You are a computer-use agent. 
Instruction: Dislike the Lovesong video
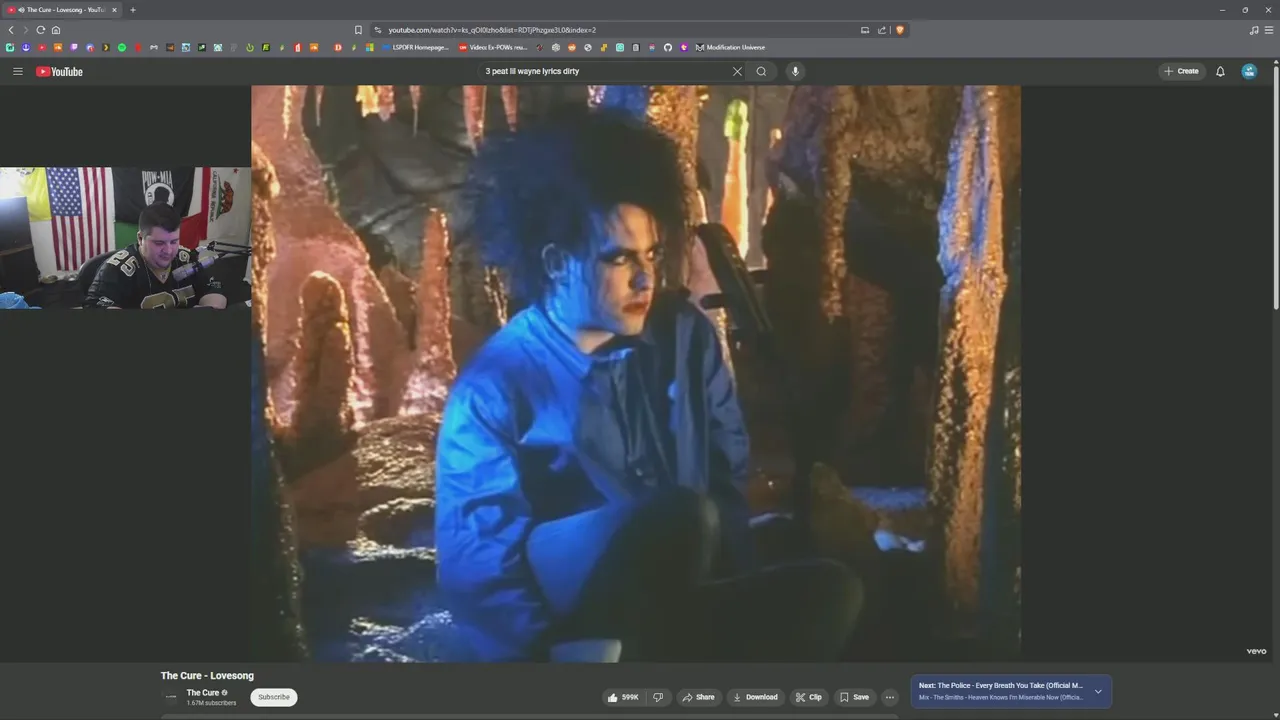(657, 697)
